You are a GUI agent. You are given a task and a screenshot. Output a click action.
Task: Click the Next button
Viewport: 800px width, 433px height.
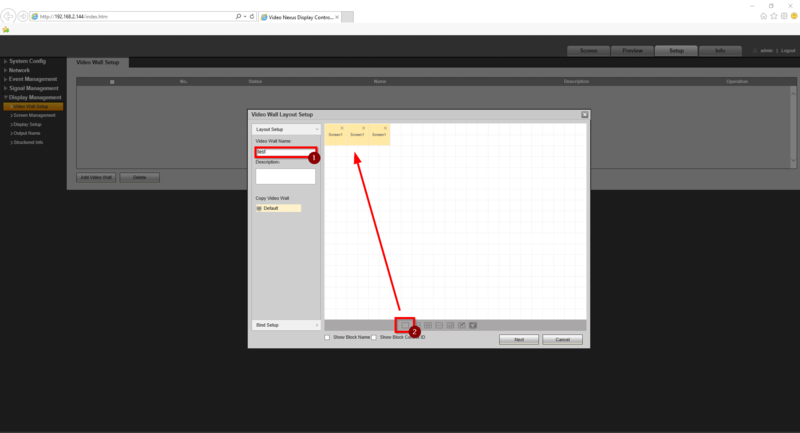tap(519, 340)
